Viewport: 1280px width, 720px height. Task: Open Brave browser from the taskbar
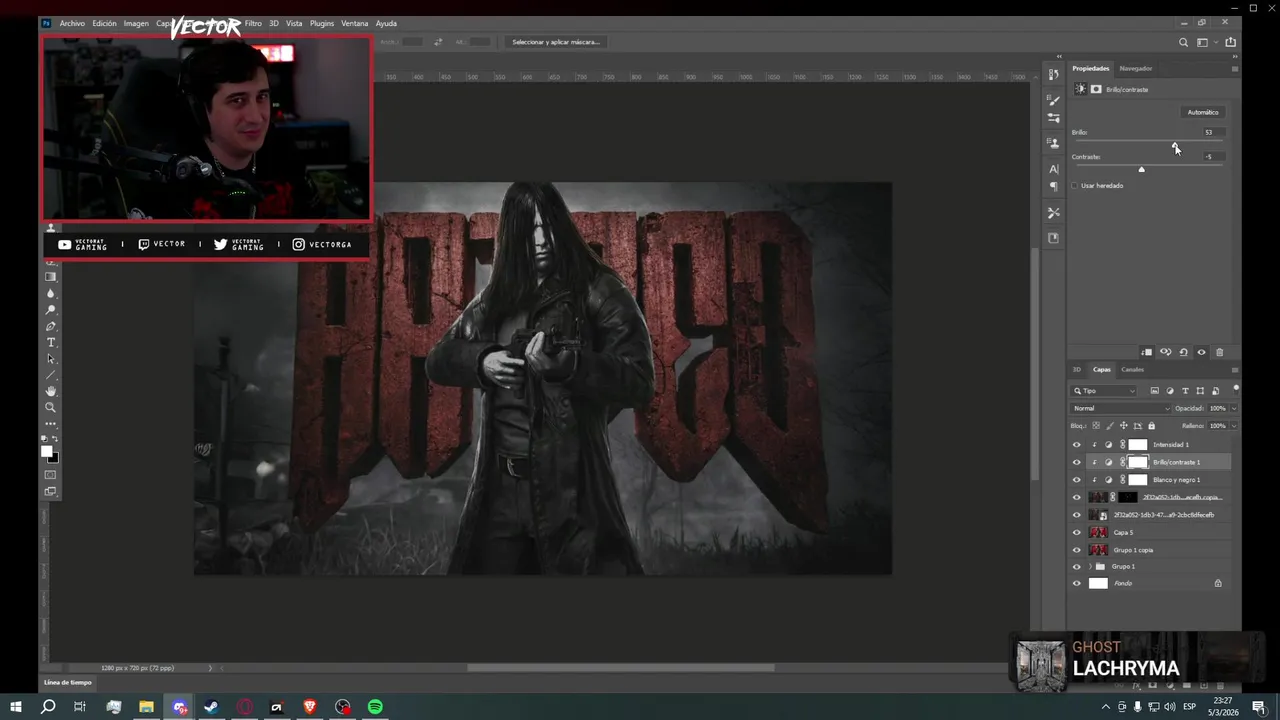(x=310, y=707)
